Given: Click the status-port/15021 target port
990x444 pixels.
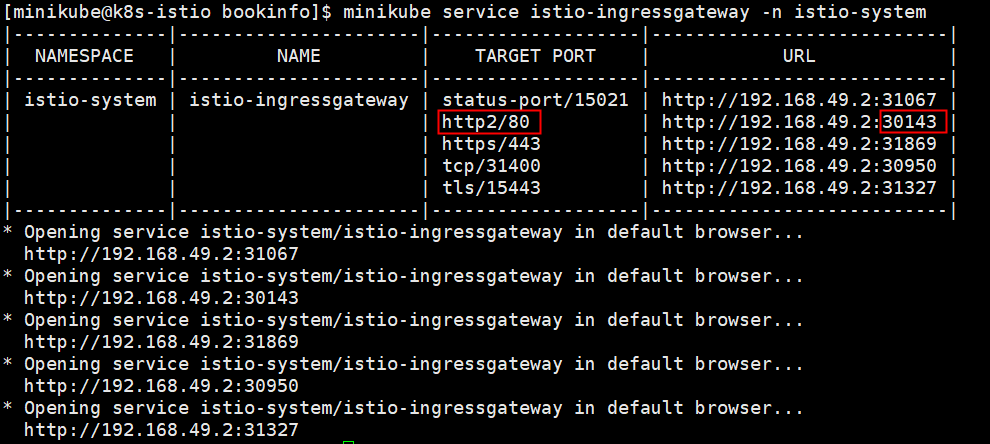Looking at the screenshot, I should (535, 100).
